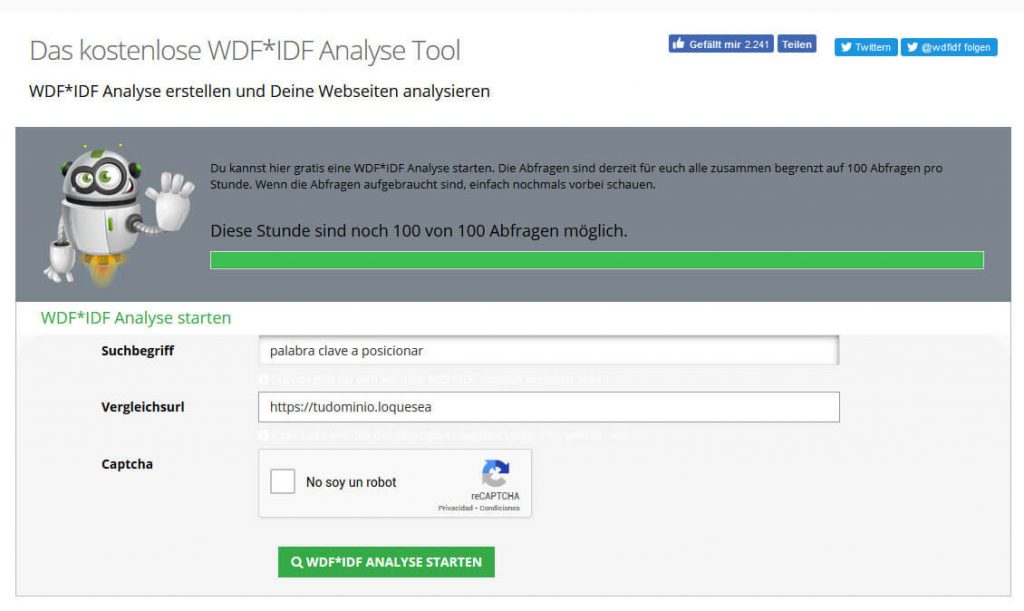Focus the Vergleichsurl input field

(x=549, y=407)
